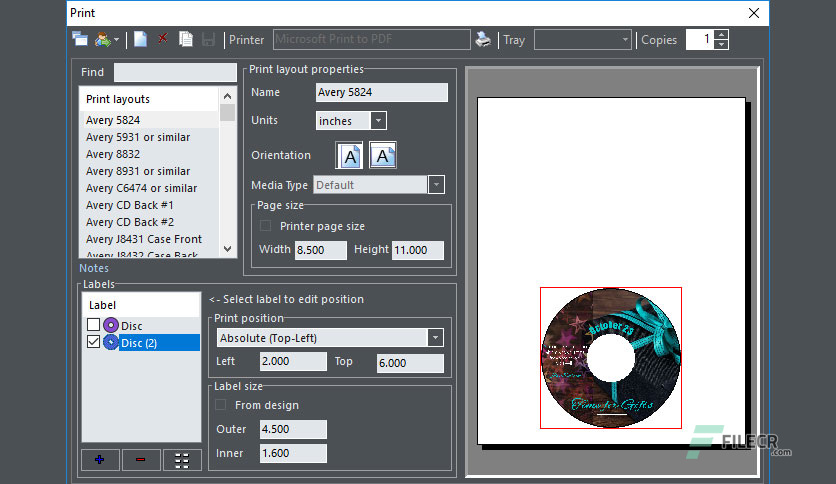Close the Print dialog

point(754,13)
